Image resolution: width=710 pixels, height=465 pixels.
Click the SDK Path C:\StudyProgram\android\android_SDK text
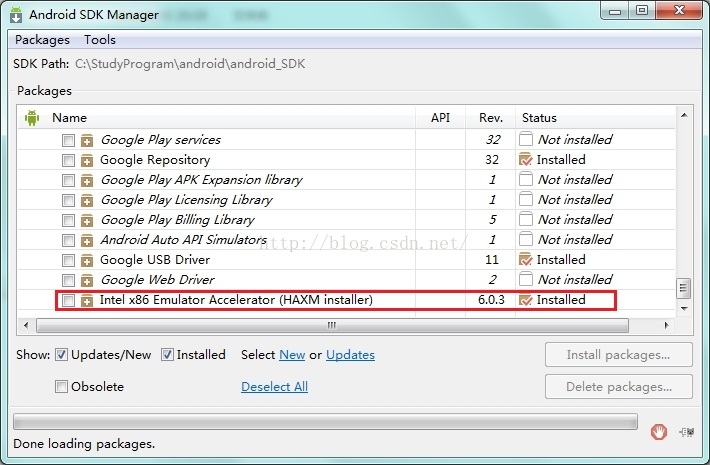190,64
